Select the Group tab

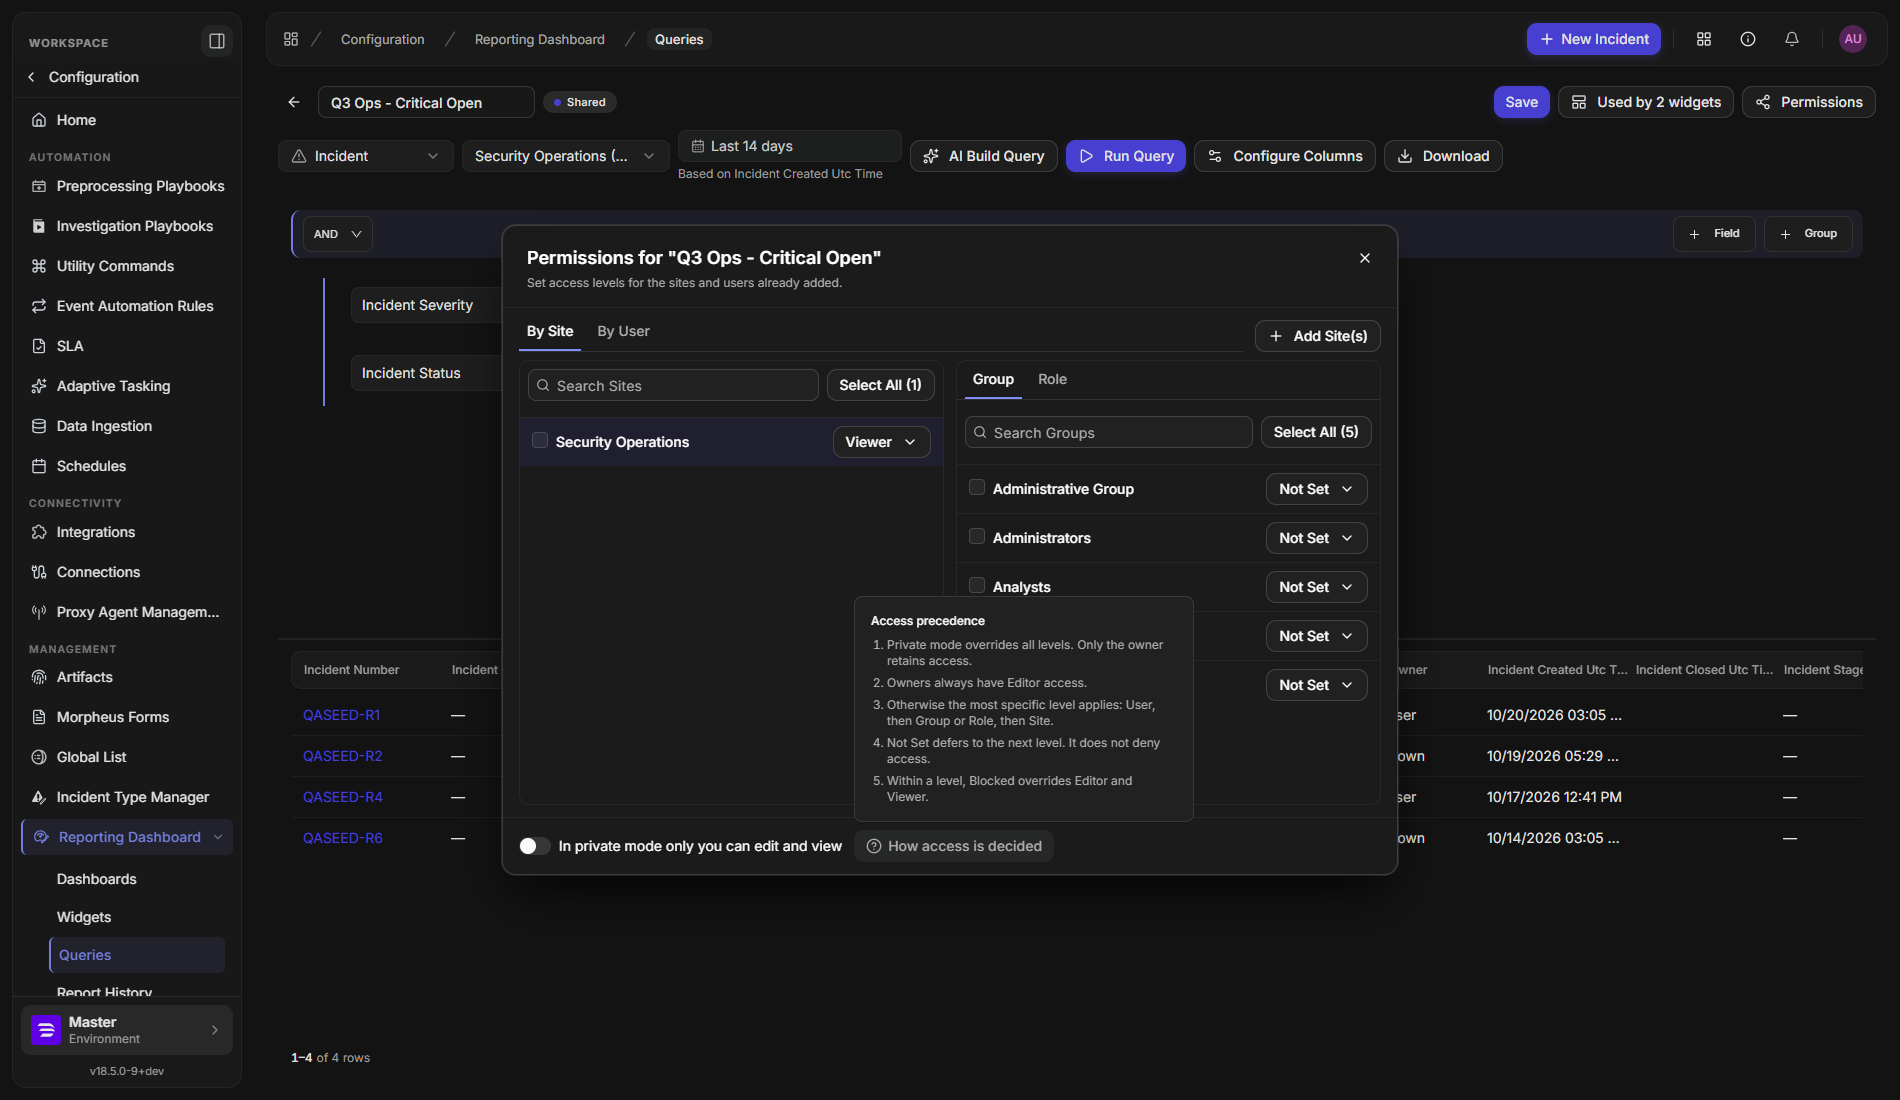pyautogui.click(x=993, y=379)
